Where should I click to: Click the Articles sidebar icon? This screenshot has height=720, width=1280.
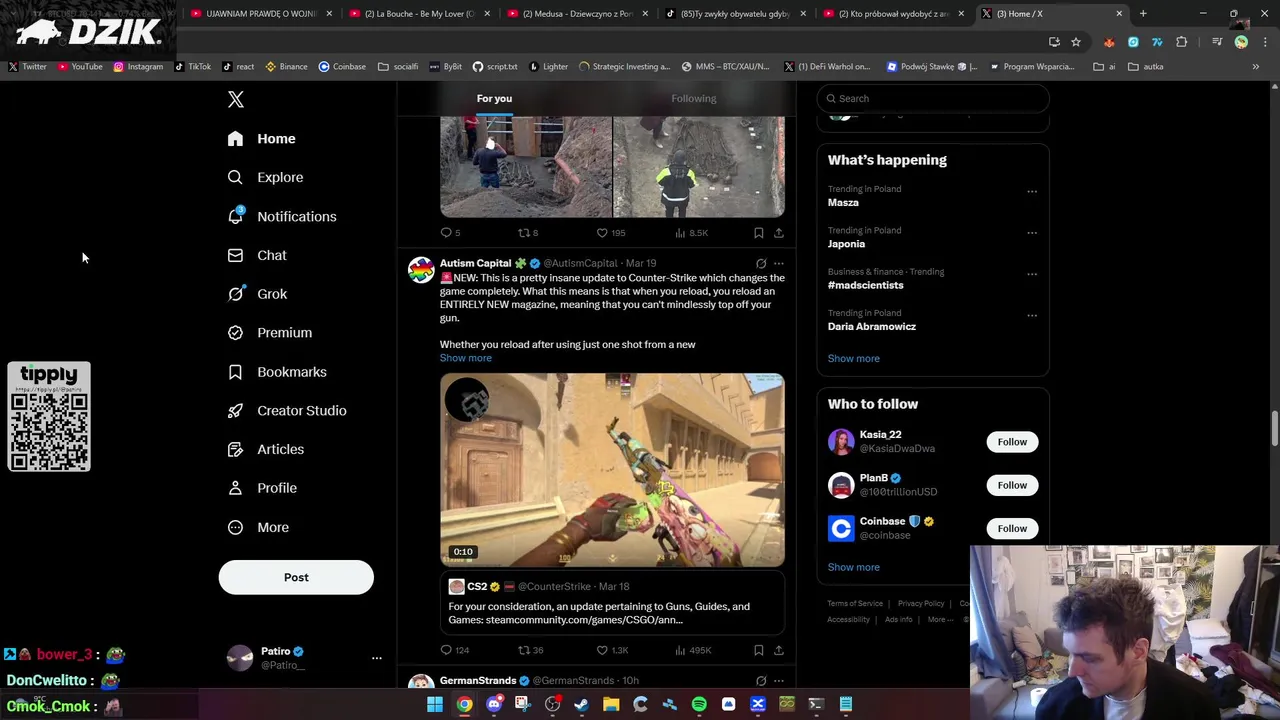[x=235, y=450]
